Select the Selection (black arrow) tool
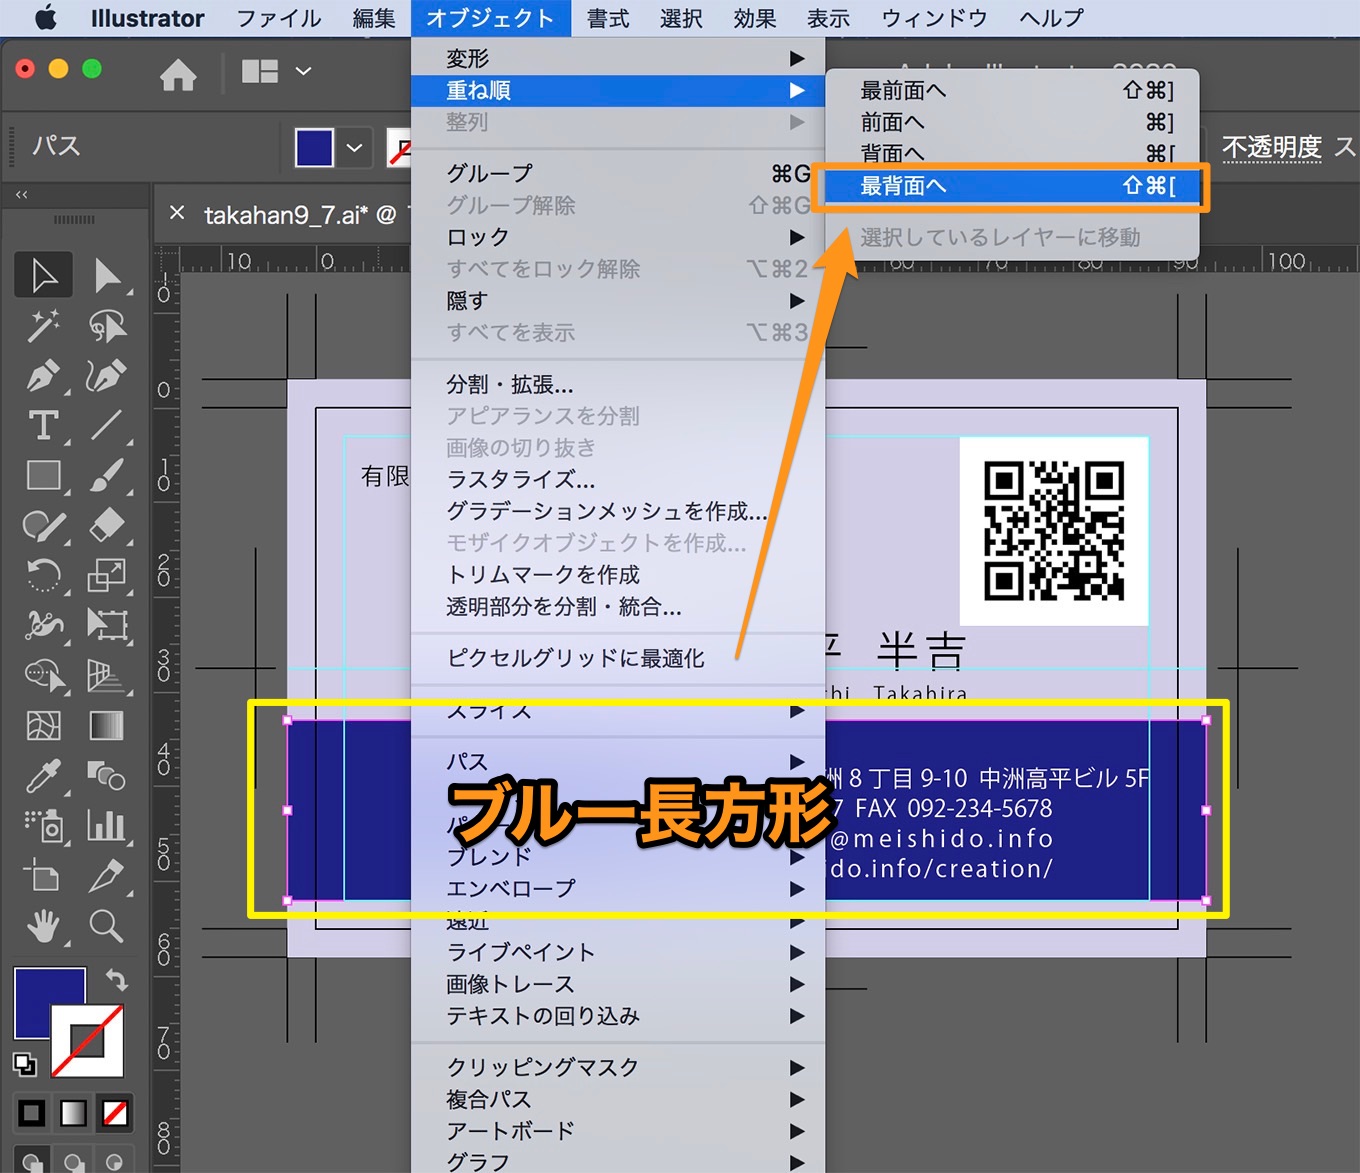The height and width of the screenshot is (1173, 1360). [x=43, y=275]
